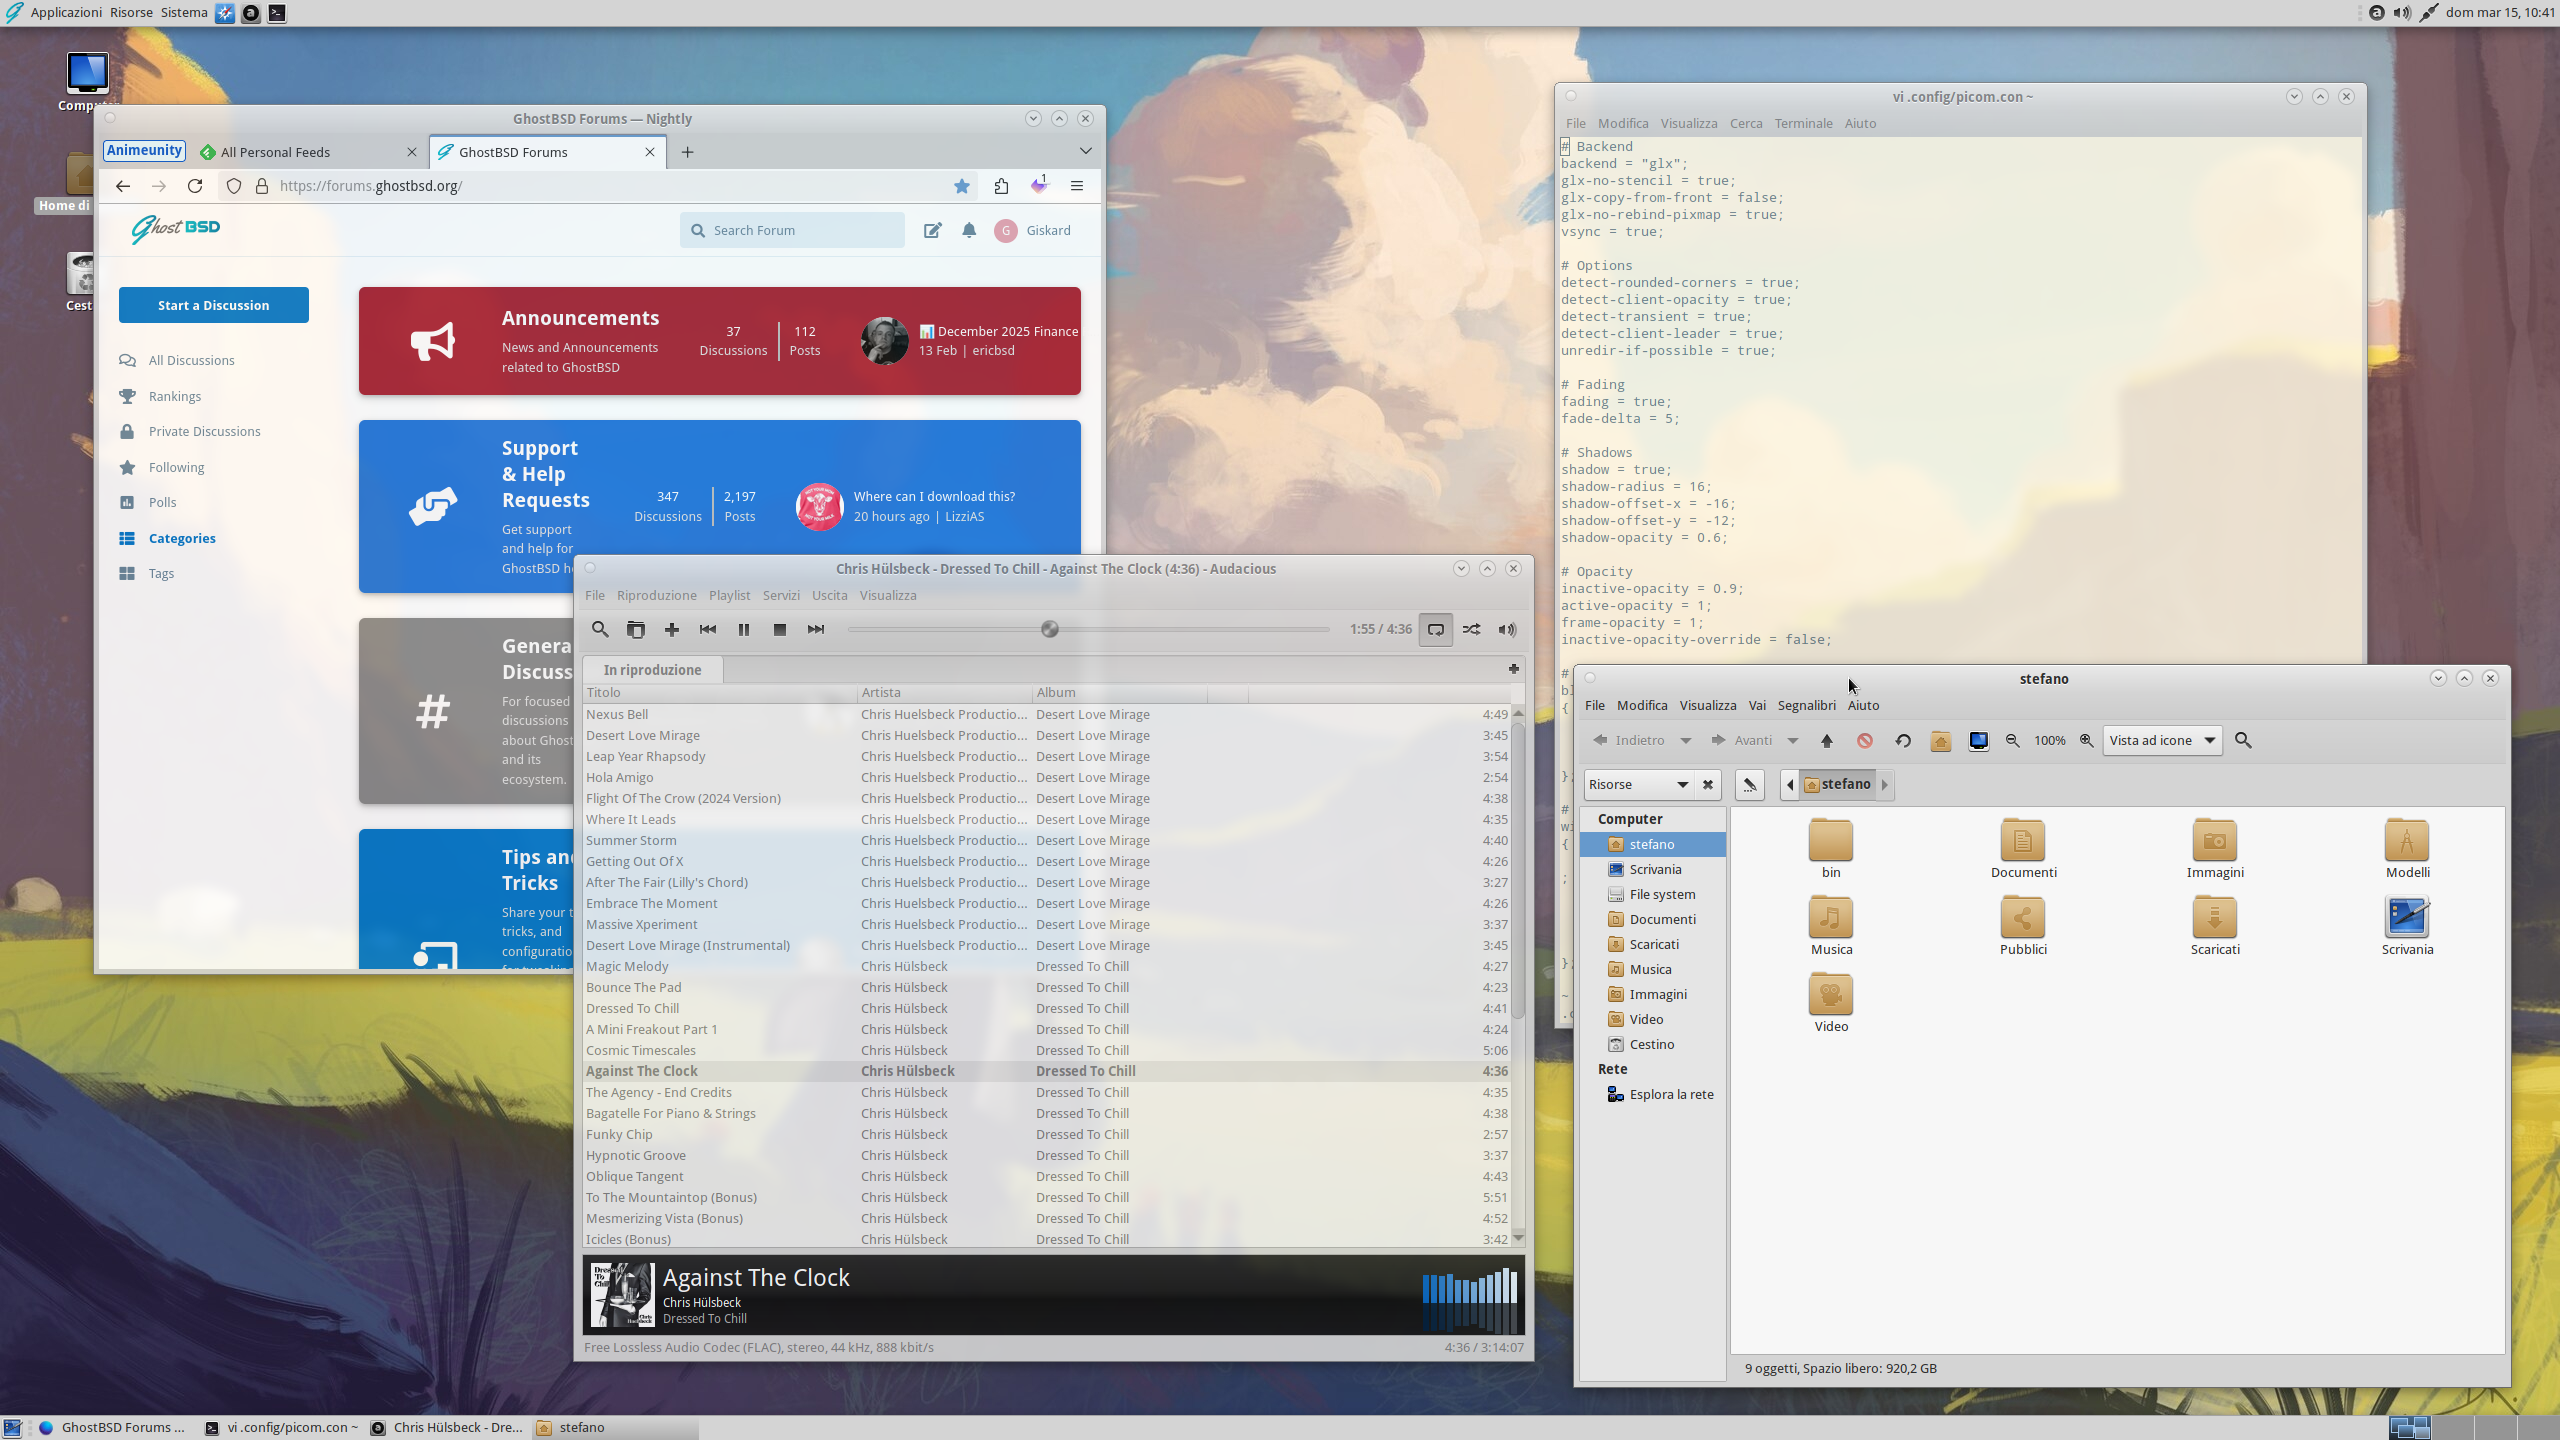This screenshot has height=1440, width=2560.
Task: Go to the parent folder in Caja
Action: tap(1826, 740)
